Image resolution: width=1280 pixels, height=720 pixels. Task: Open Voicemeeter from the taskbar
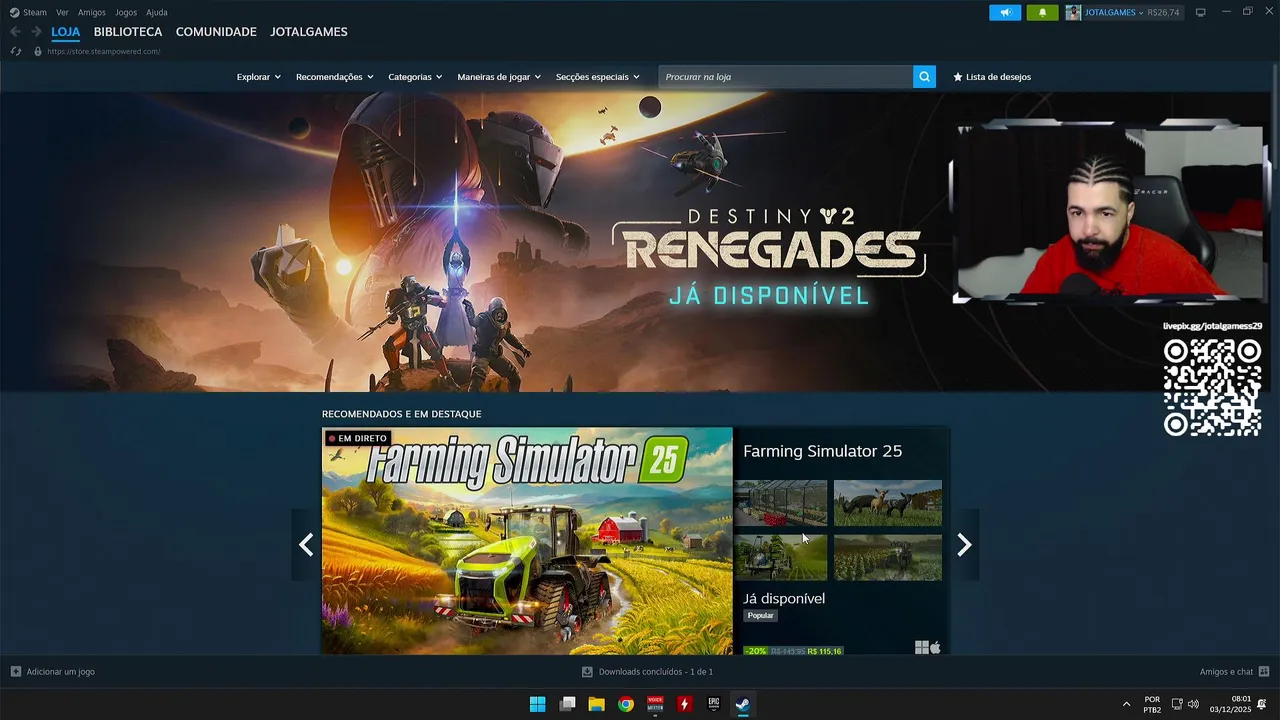coord(655,704)
